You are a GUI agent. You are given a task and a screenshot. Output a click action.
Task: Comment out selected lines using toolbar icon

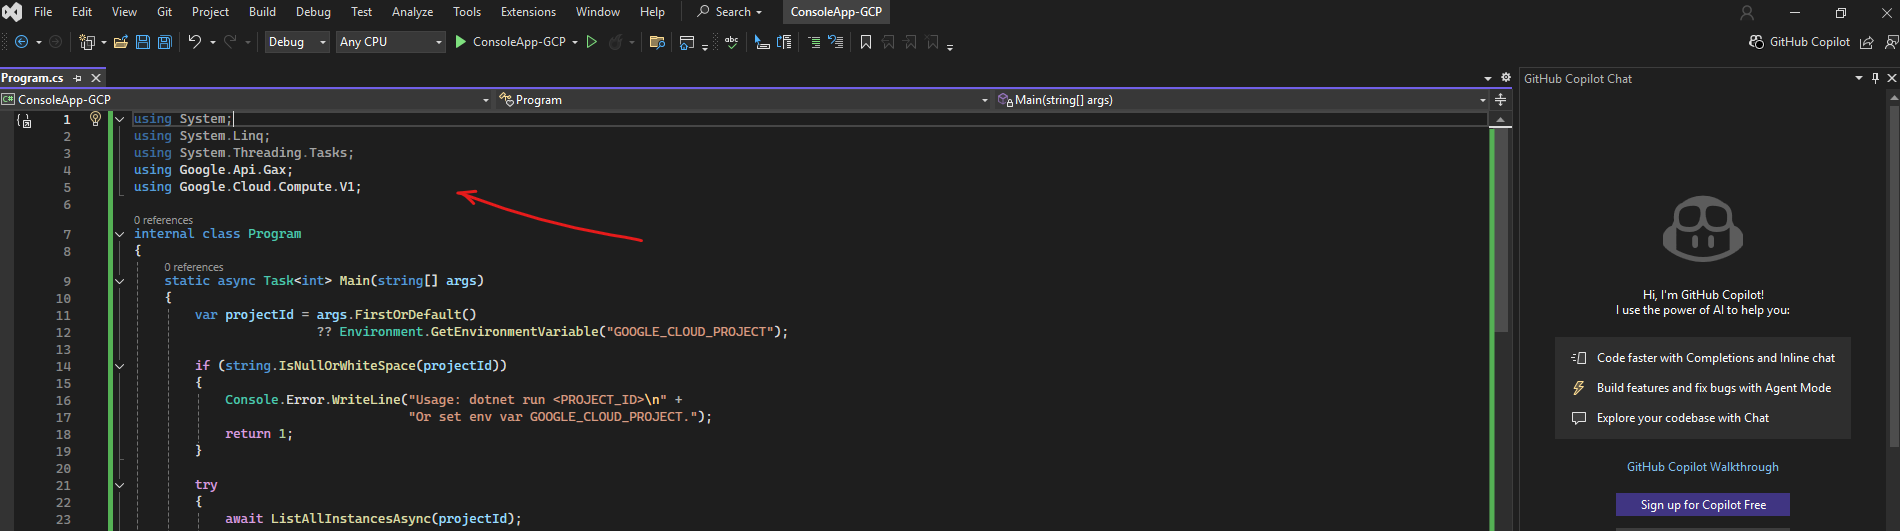814,42
